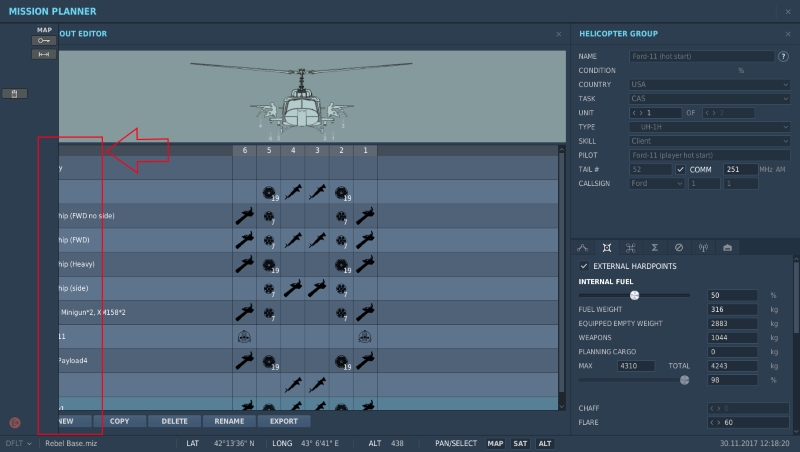The image size is (800, 452).
Task: Open the TASK dropdown showing CAS
Action: [710, 98]
